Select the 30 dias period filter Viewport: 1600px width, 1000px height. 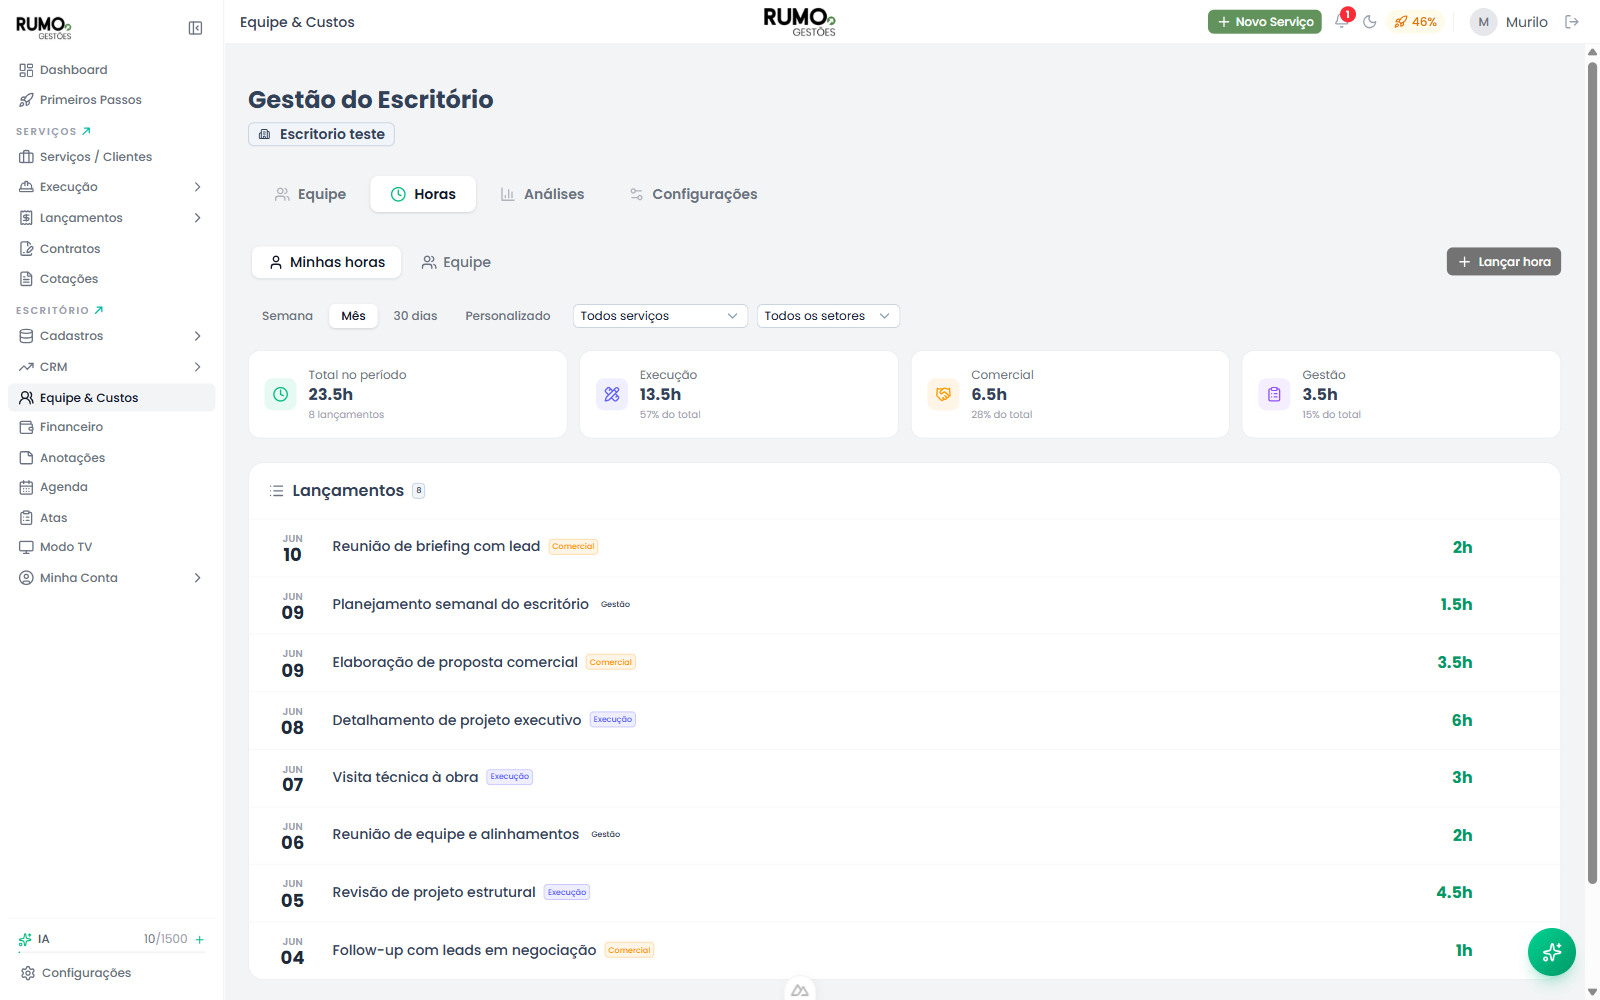(415, 316)
